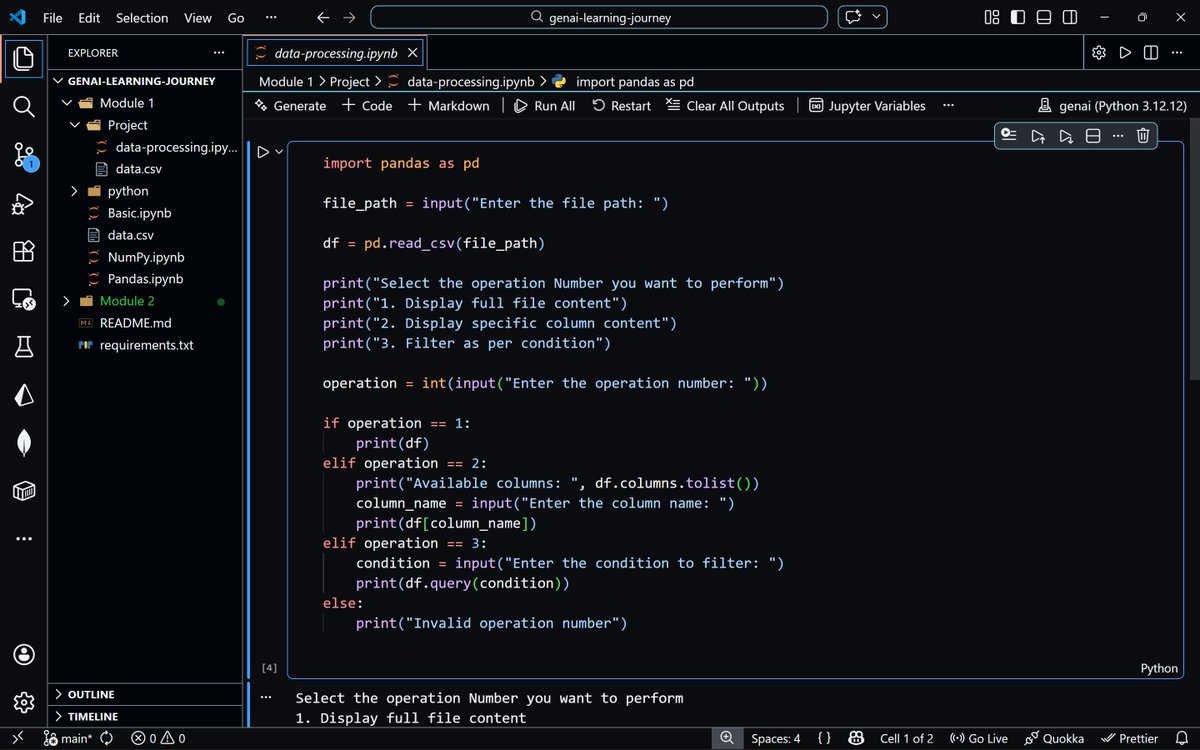Split the editor to the right

[x=1151, y=52]
